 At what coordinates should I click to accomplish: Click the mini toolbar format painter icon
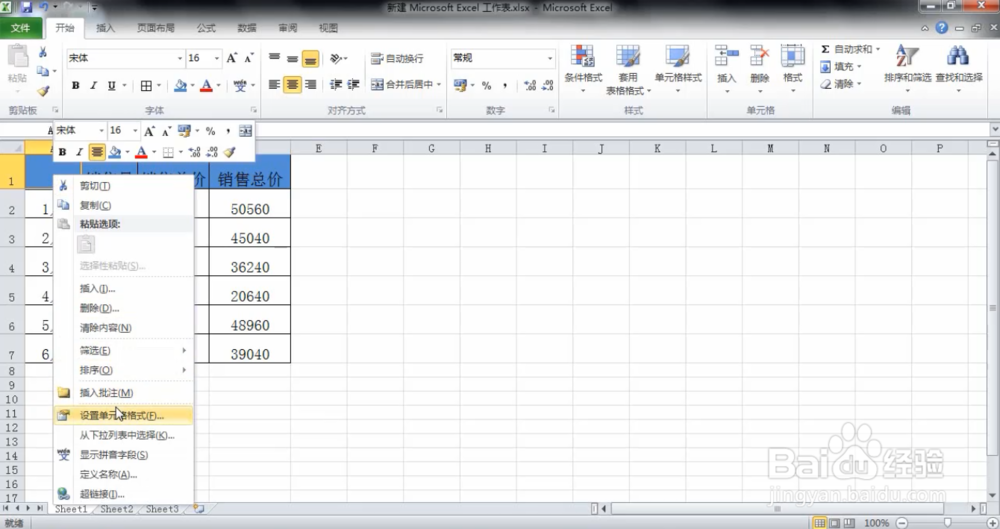pyautogui.click(x=230, y=152)
